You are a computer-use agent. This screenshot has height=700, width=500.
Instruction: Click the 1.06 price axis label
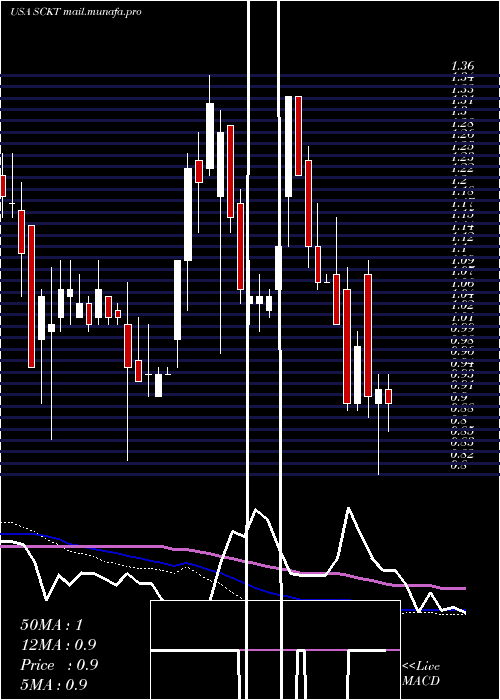pyautogui.click(x=462, y=283)
